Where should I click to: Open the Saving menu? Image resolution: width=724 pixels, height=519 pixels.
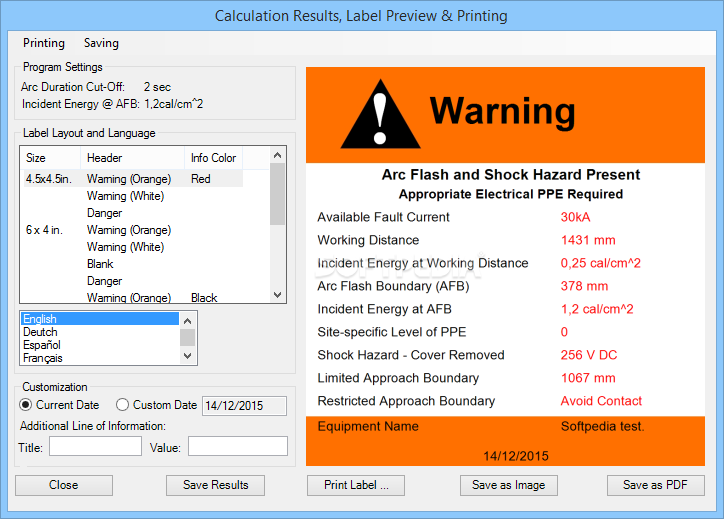pyautogui.click(x=101, y=43)
